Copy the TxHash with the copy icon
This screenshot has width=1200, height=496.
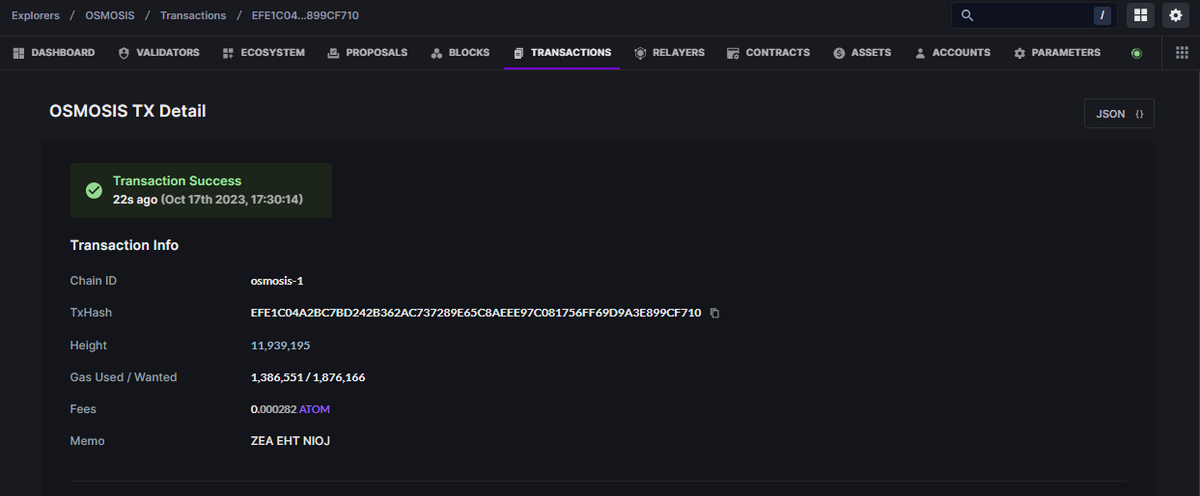click(x=714, y=313)
